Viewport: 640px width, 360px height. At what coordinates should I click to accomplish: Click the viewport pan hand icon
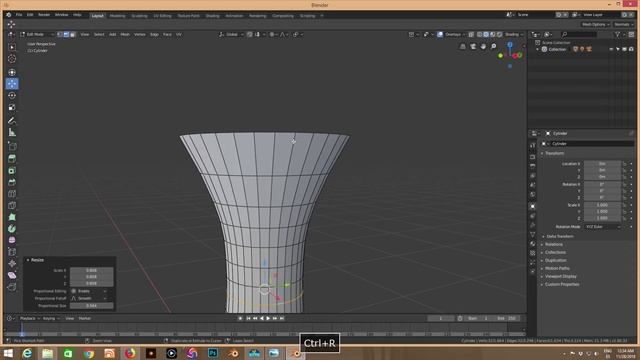point(483,47)
